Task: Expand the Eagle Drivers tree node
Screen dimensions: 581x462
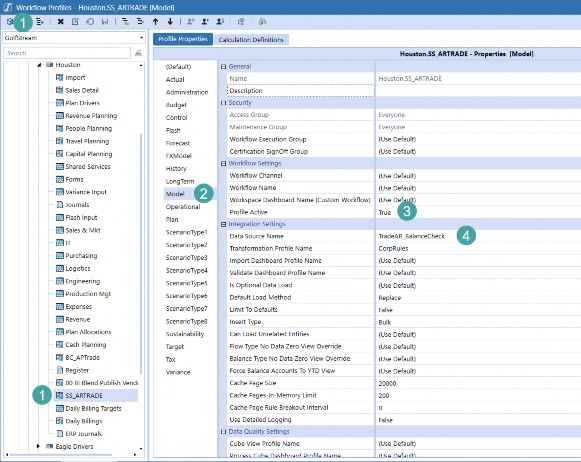Action: click(38, 446)
